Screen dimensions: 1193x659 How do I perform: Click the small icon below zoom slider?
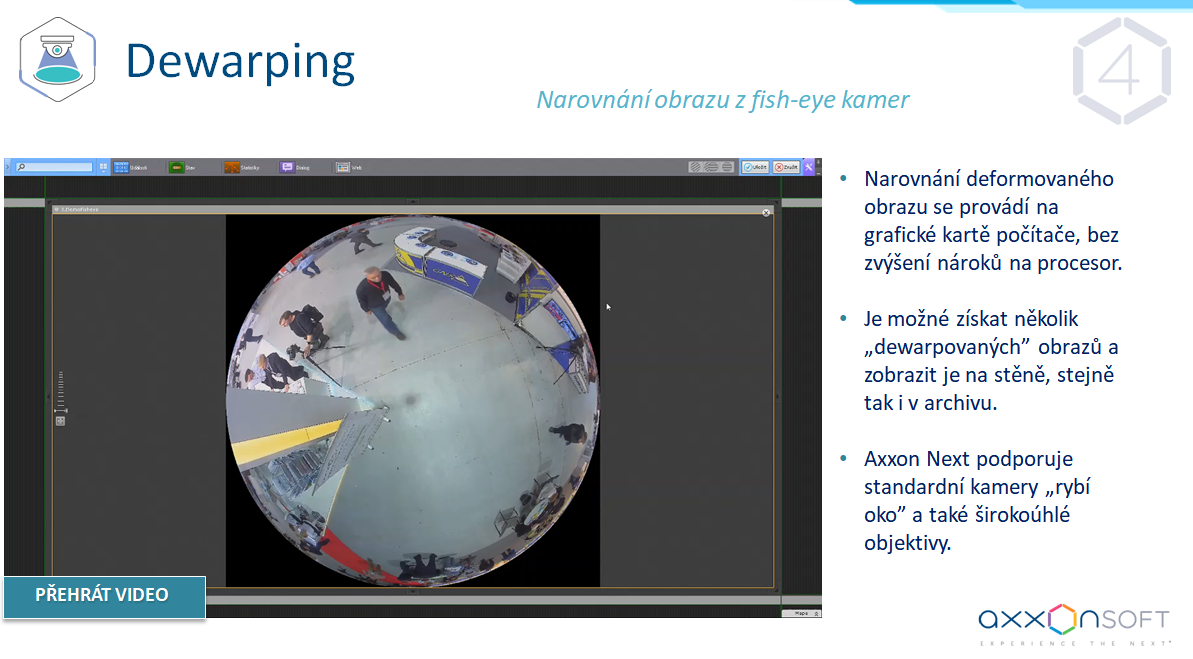tap(61, 421)
